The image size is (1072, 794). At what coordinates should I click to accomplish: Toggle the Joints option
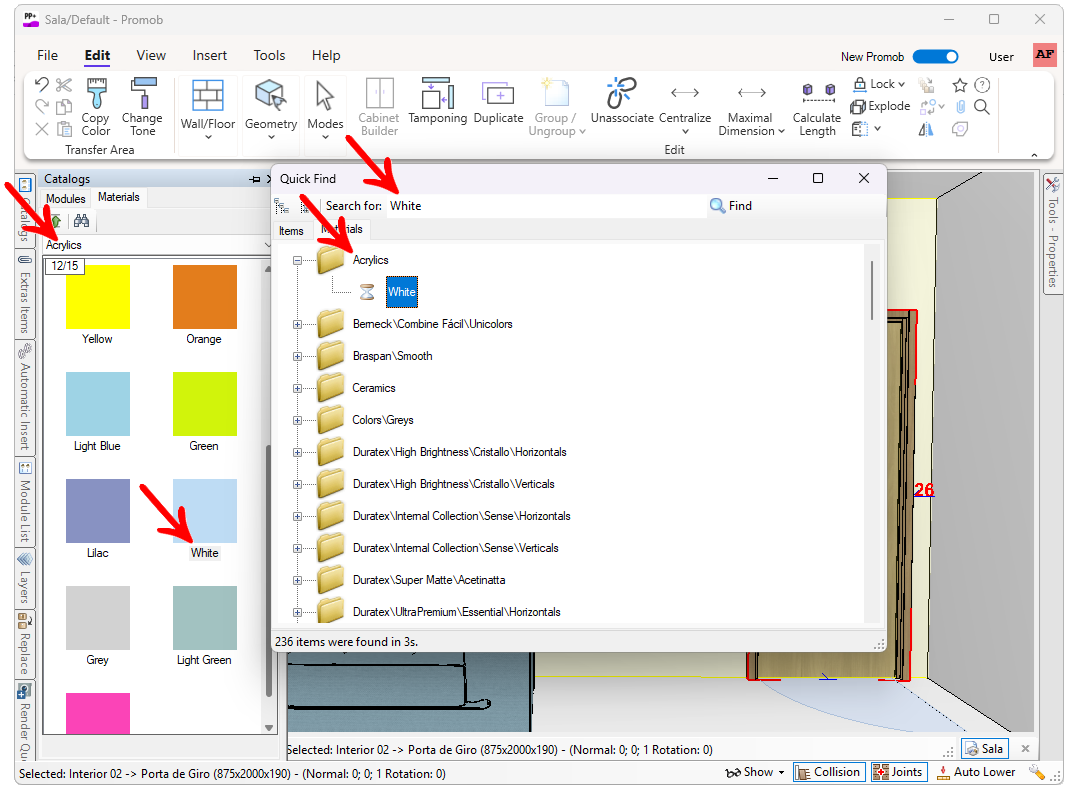click(897, 772)
